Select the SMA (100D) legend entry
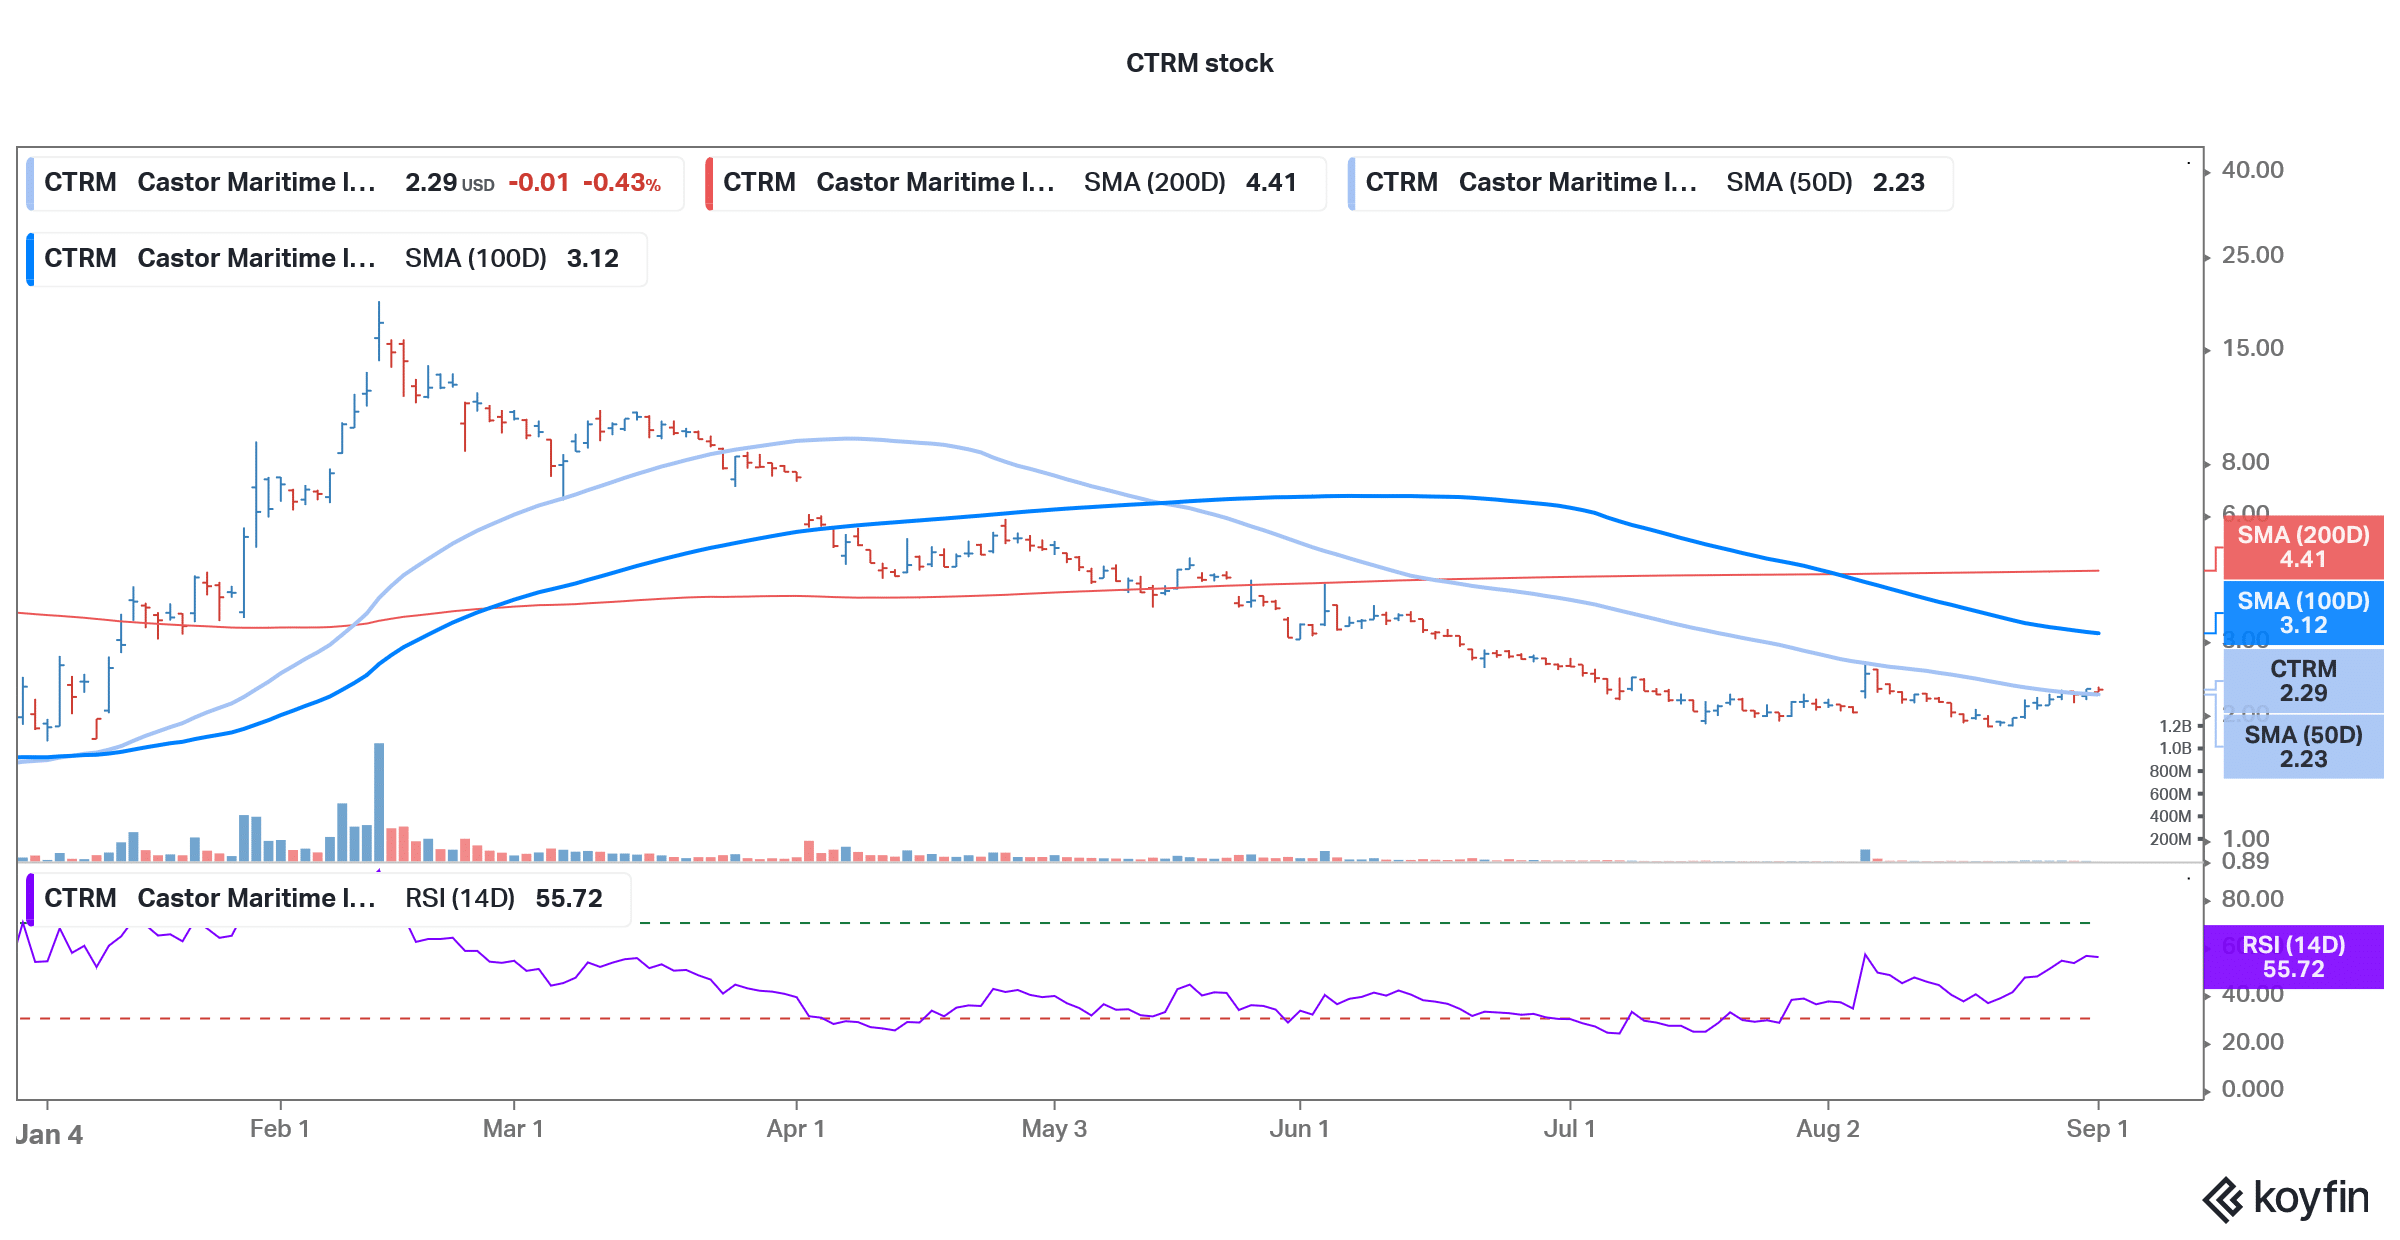This screenshot has height=1240, width=2400. (x=337, y=259)
